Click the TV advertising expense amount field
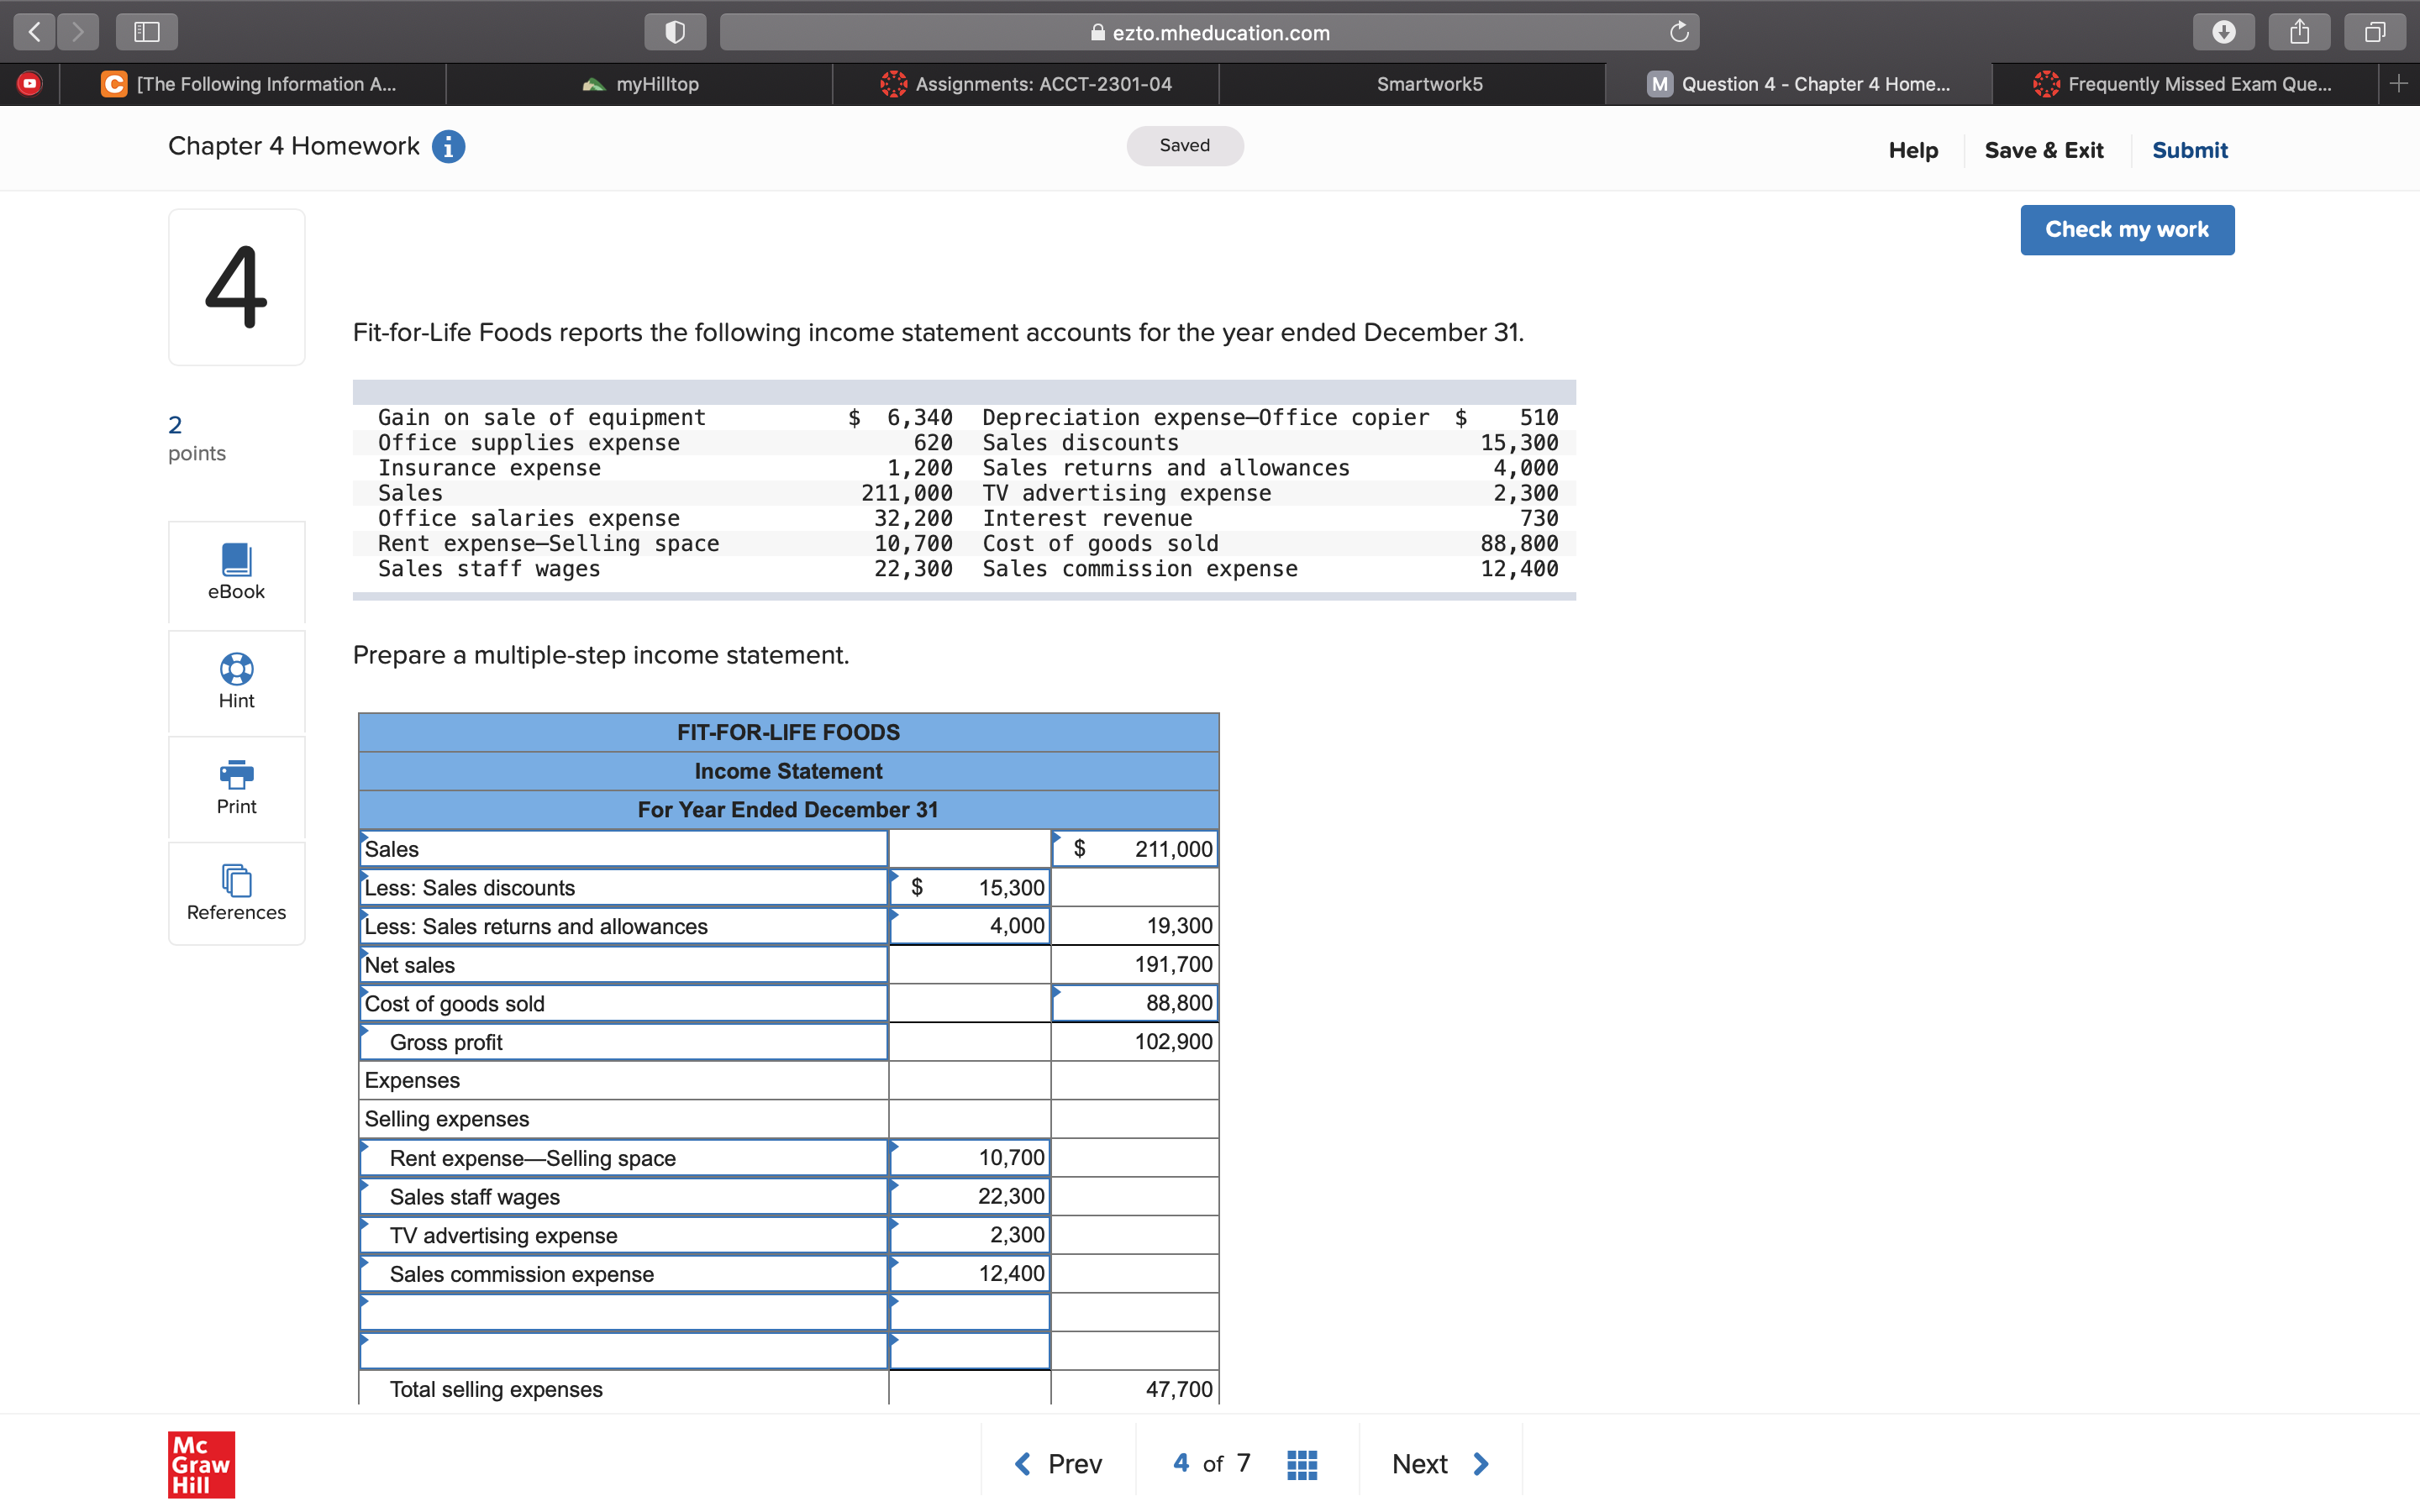This screenshot has width=2420, height=1512. [969, 1236]
